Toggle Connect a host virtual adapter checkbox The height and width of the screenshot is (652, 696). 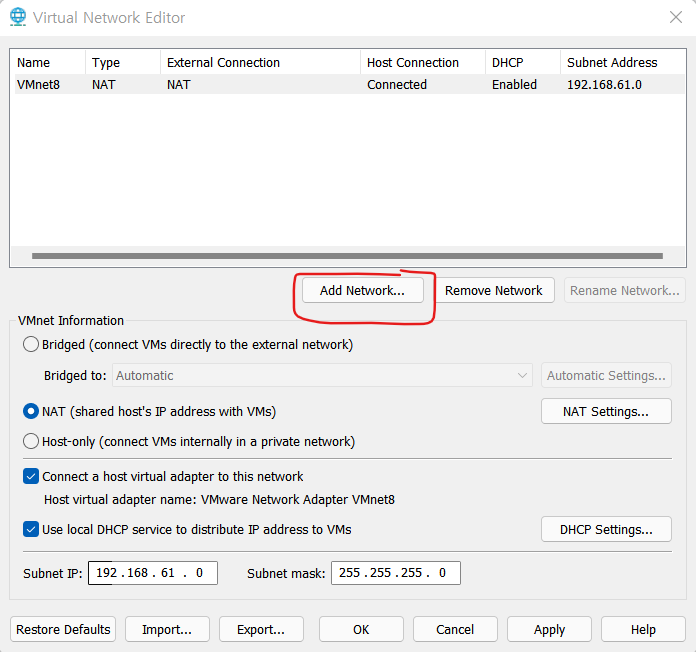31,477
